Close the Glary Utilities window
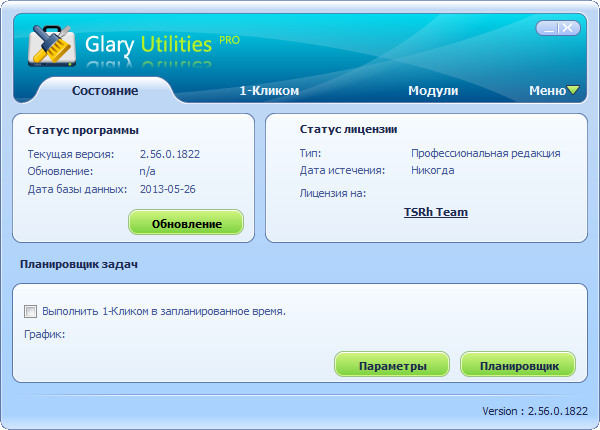This screenshot has height=430, width=600. click(568, 28)
